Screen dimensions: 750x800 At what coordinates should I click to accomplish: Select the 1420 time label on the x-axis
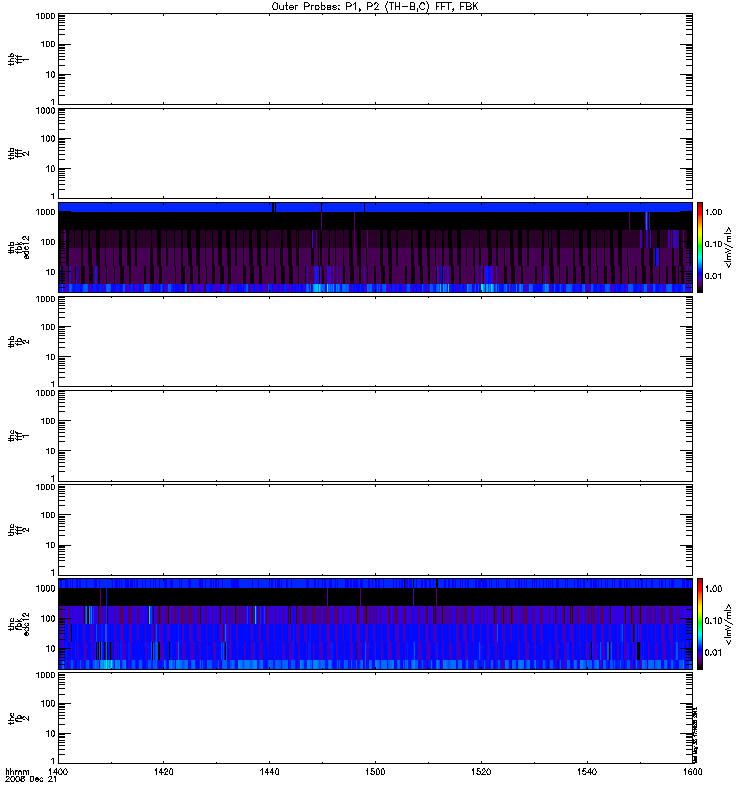163,772
